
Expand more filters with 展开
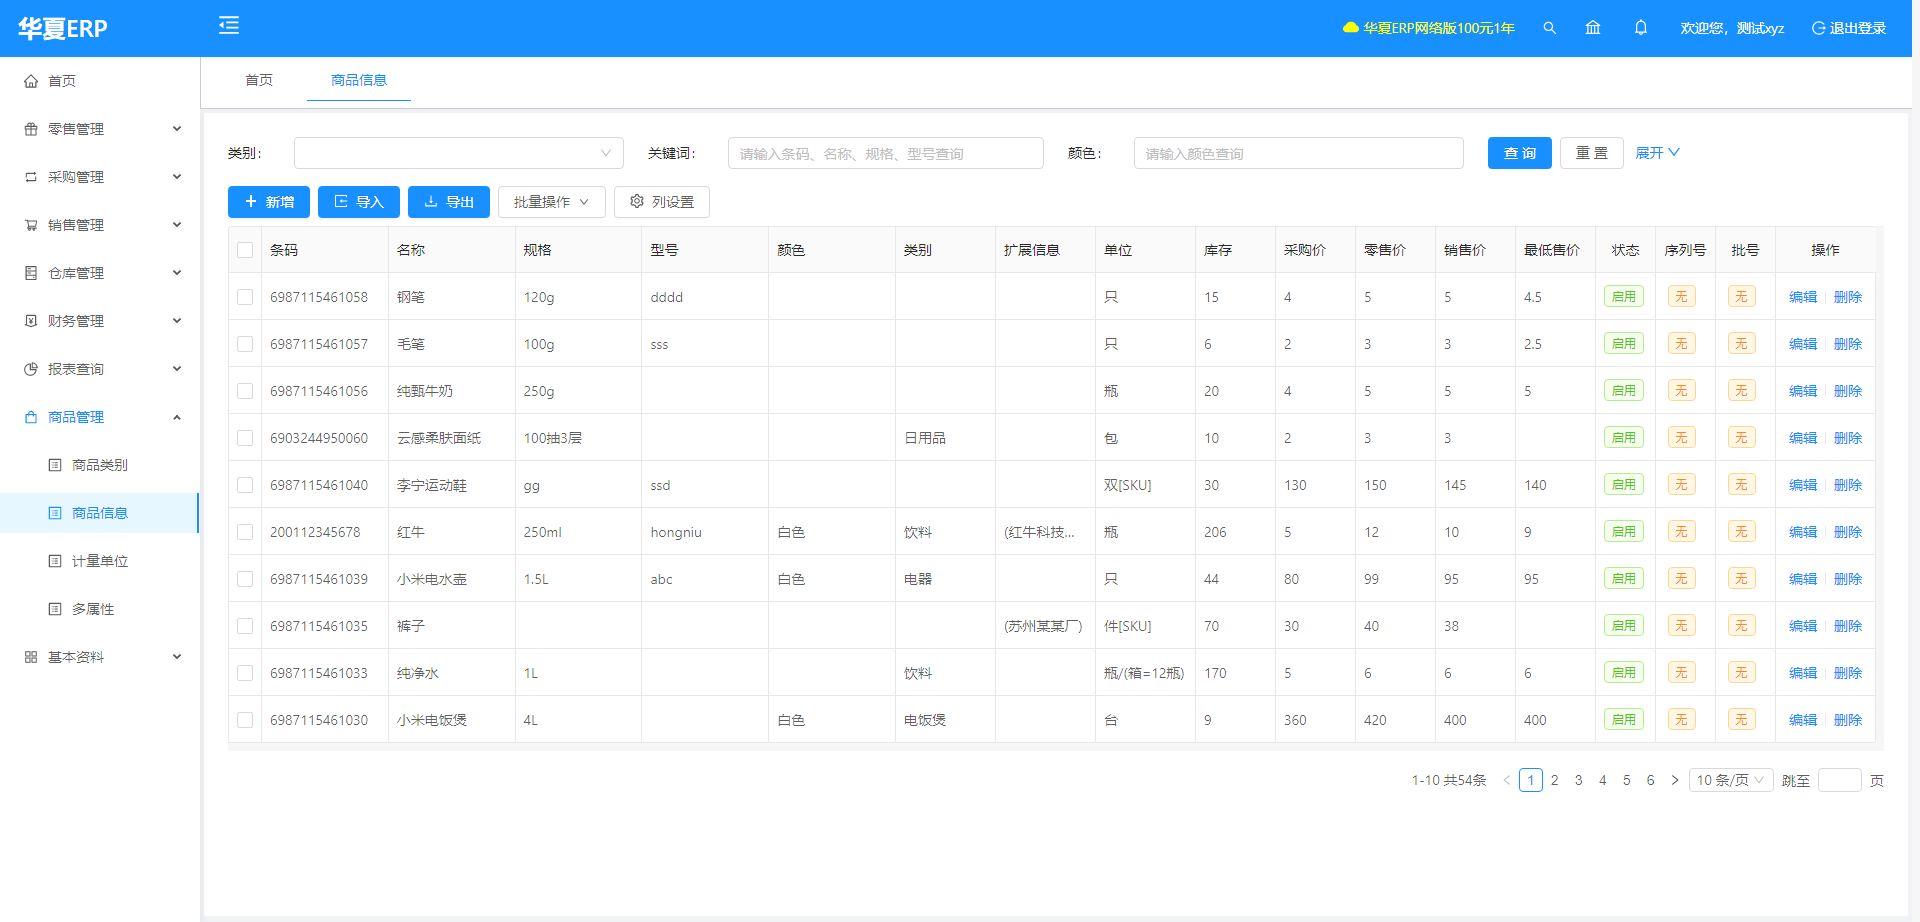[1657, 153]
